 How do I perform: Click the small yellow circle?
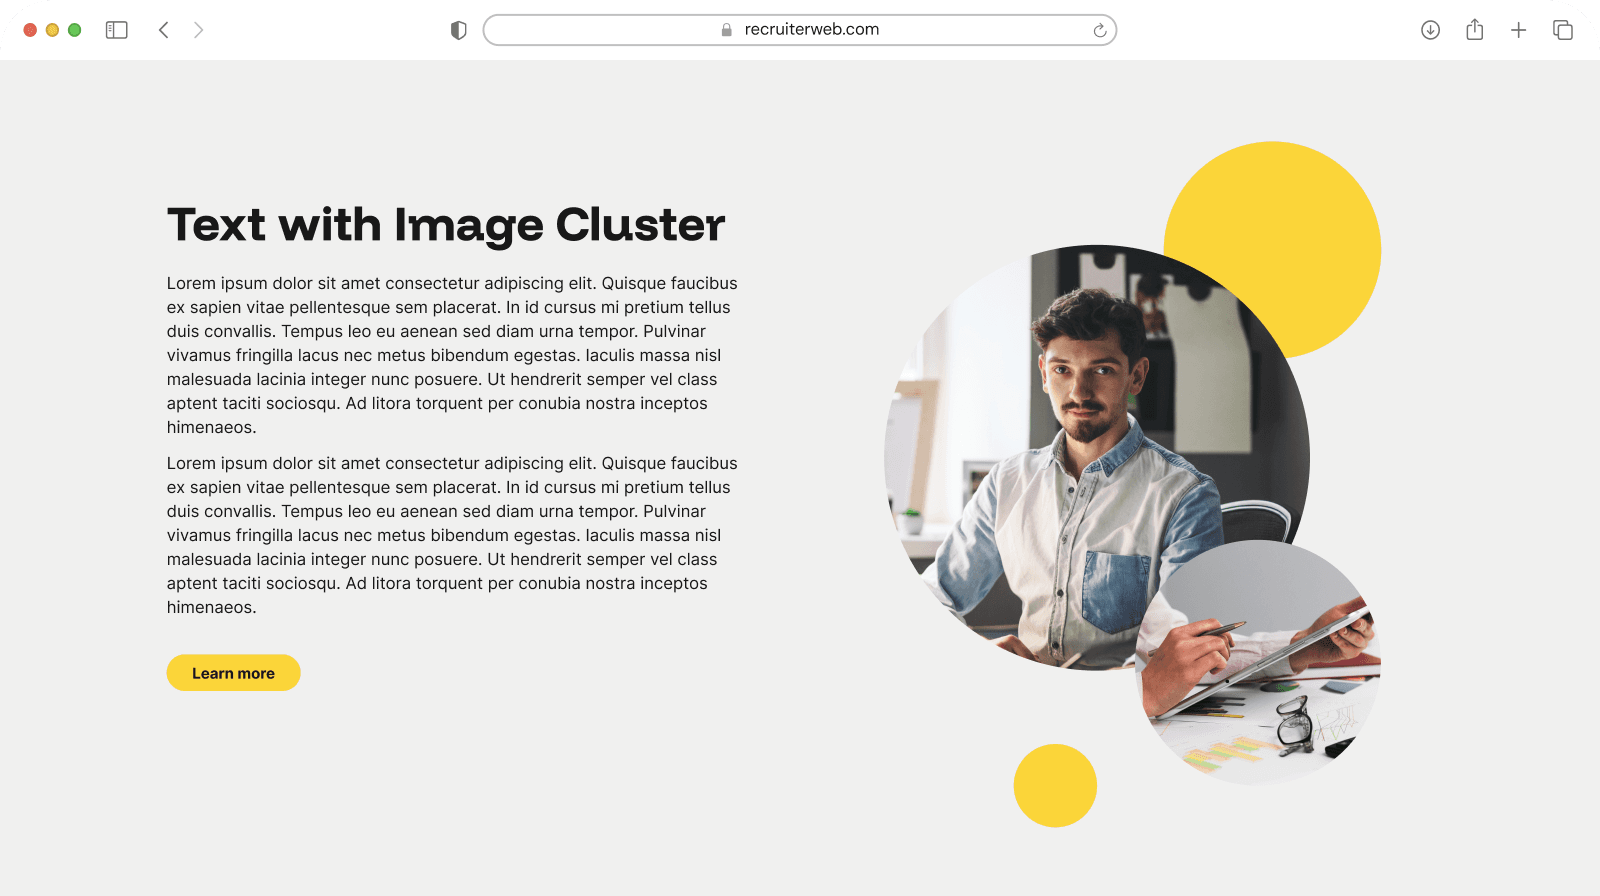coord(1055,786)
